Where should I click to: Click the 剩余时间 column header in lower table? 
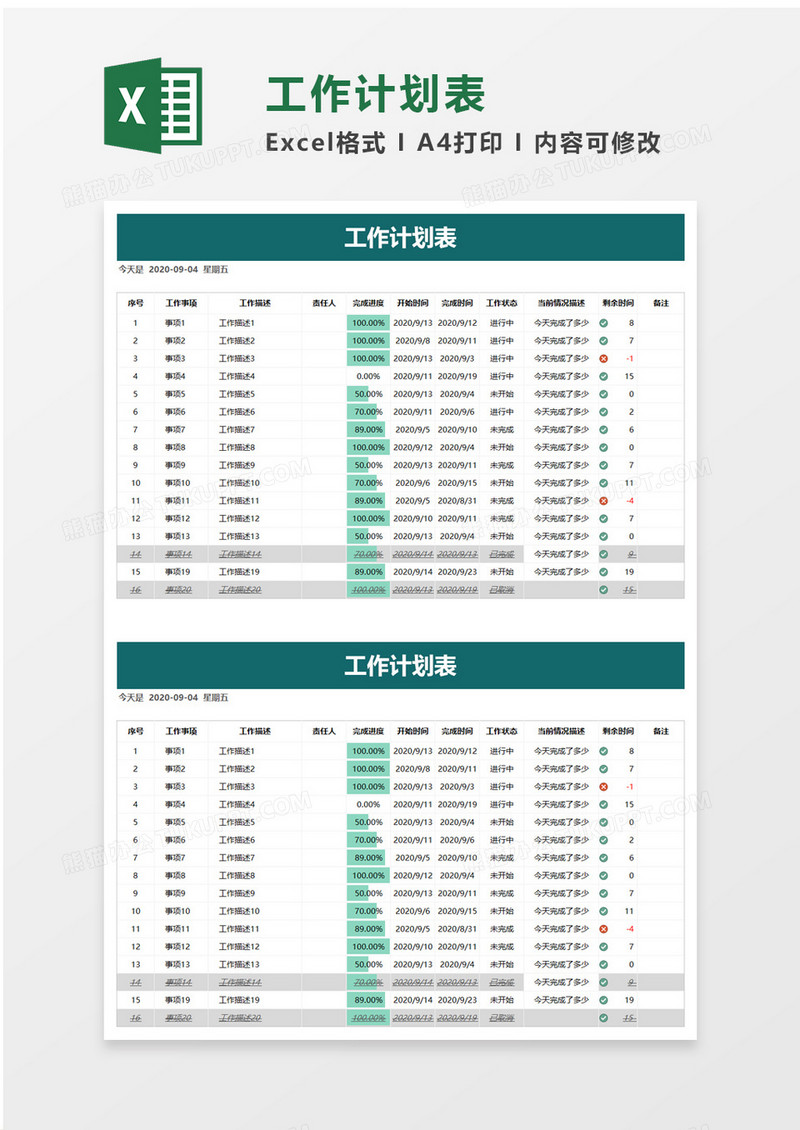point(618,731)
